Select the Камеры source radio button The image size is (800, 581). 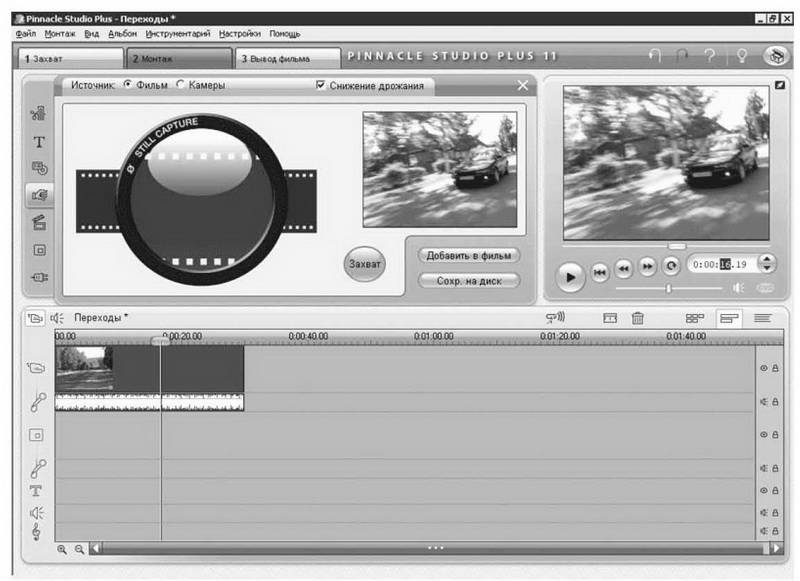pos(180,85)
